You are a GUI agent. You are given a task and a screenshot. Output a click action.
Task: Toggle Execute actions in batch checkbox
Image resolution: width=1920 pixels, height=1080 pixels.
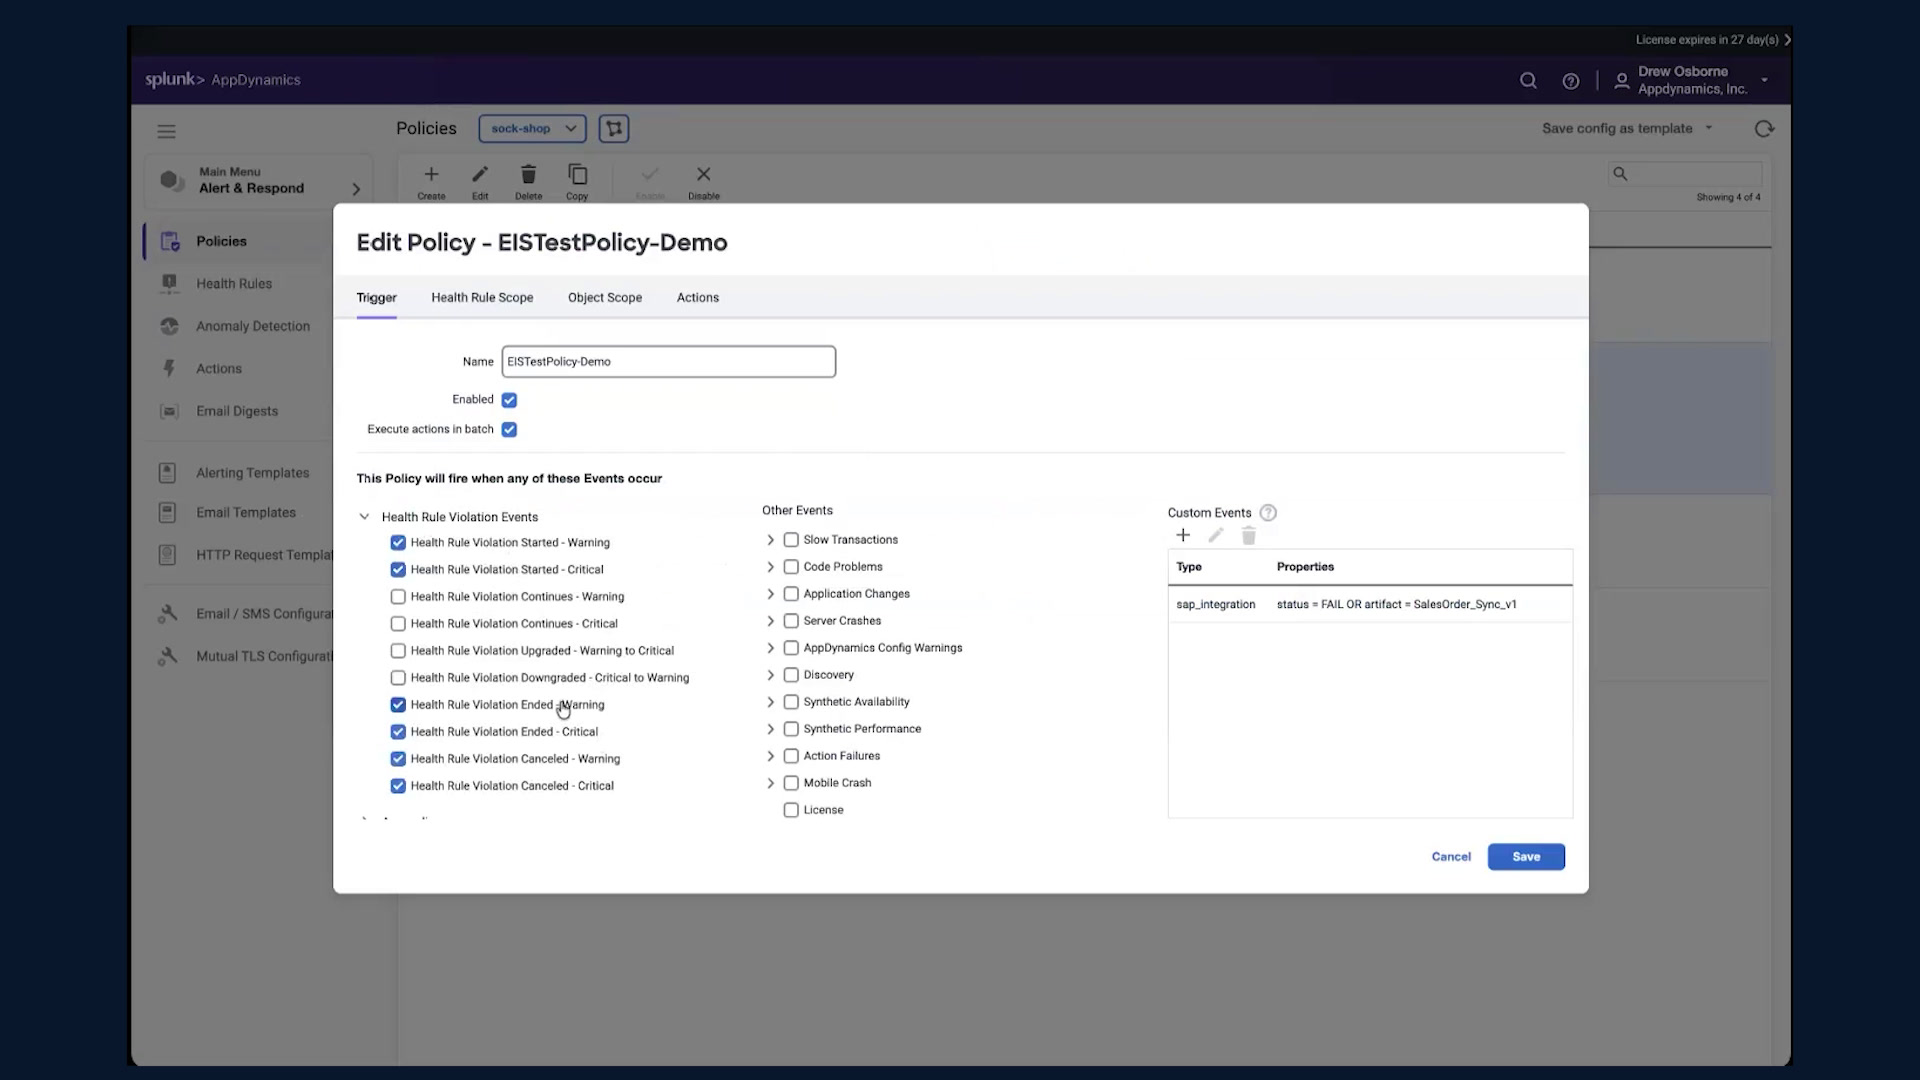pos(509,430)
